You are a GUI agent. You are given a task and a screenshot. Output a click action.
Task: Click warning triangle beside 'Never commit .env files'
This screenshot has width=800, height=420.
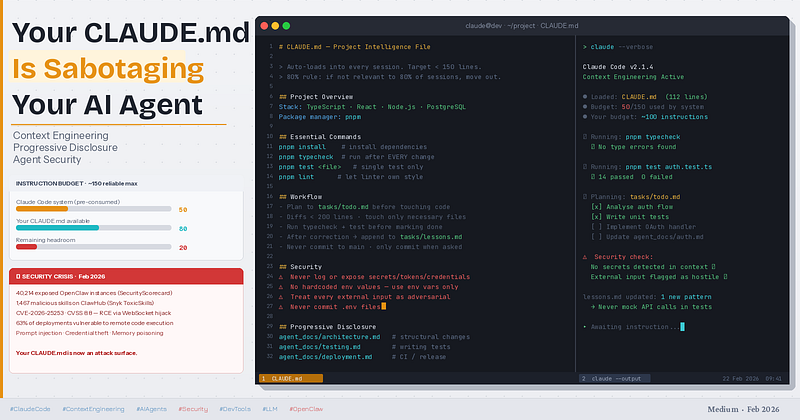point(281,307)
